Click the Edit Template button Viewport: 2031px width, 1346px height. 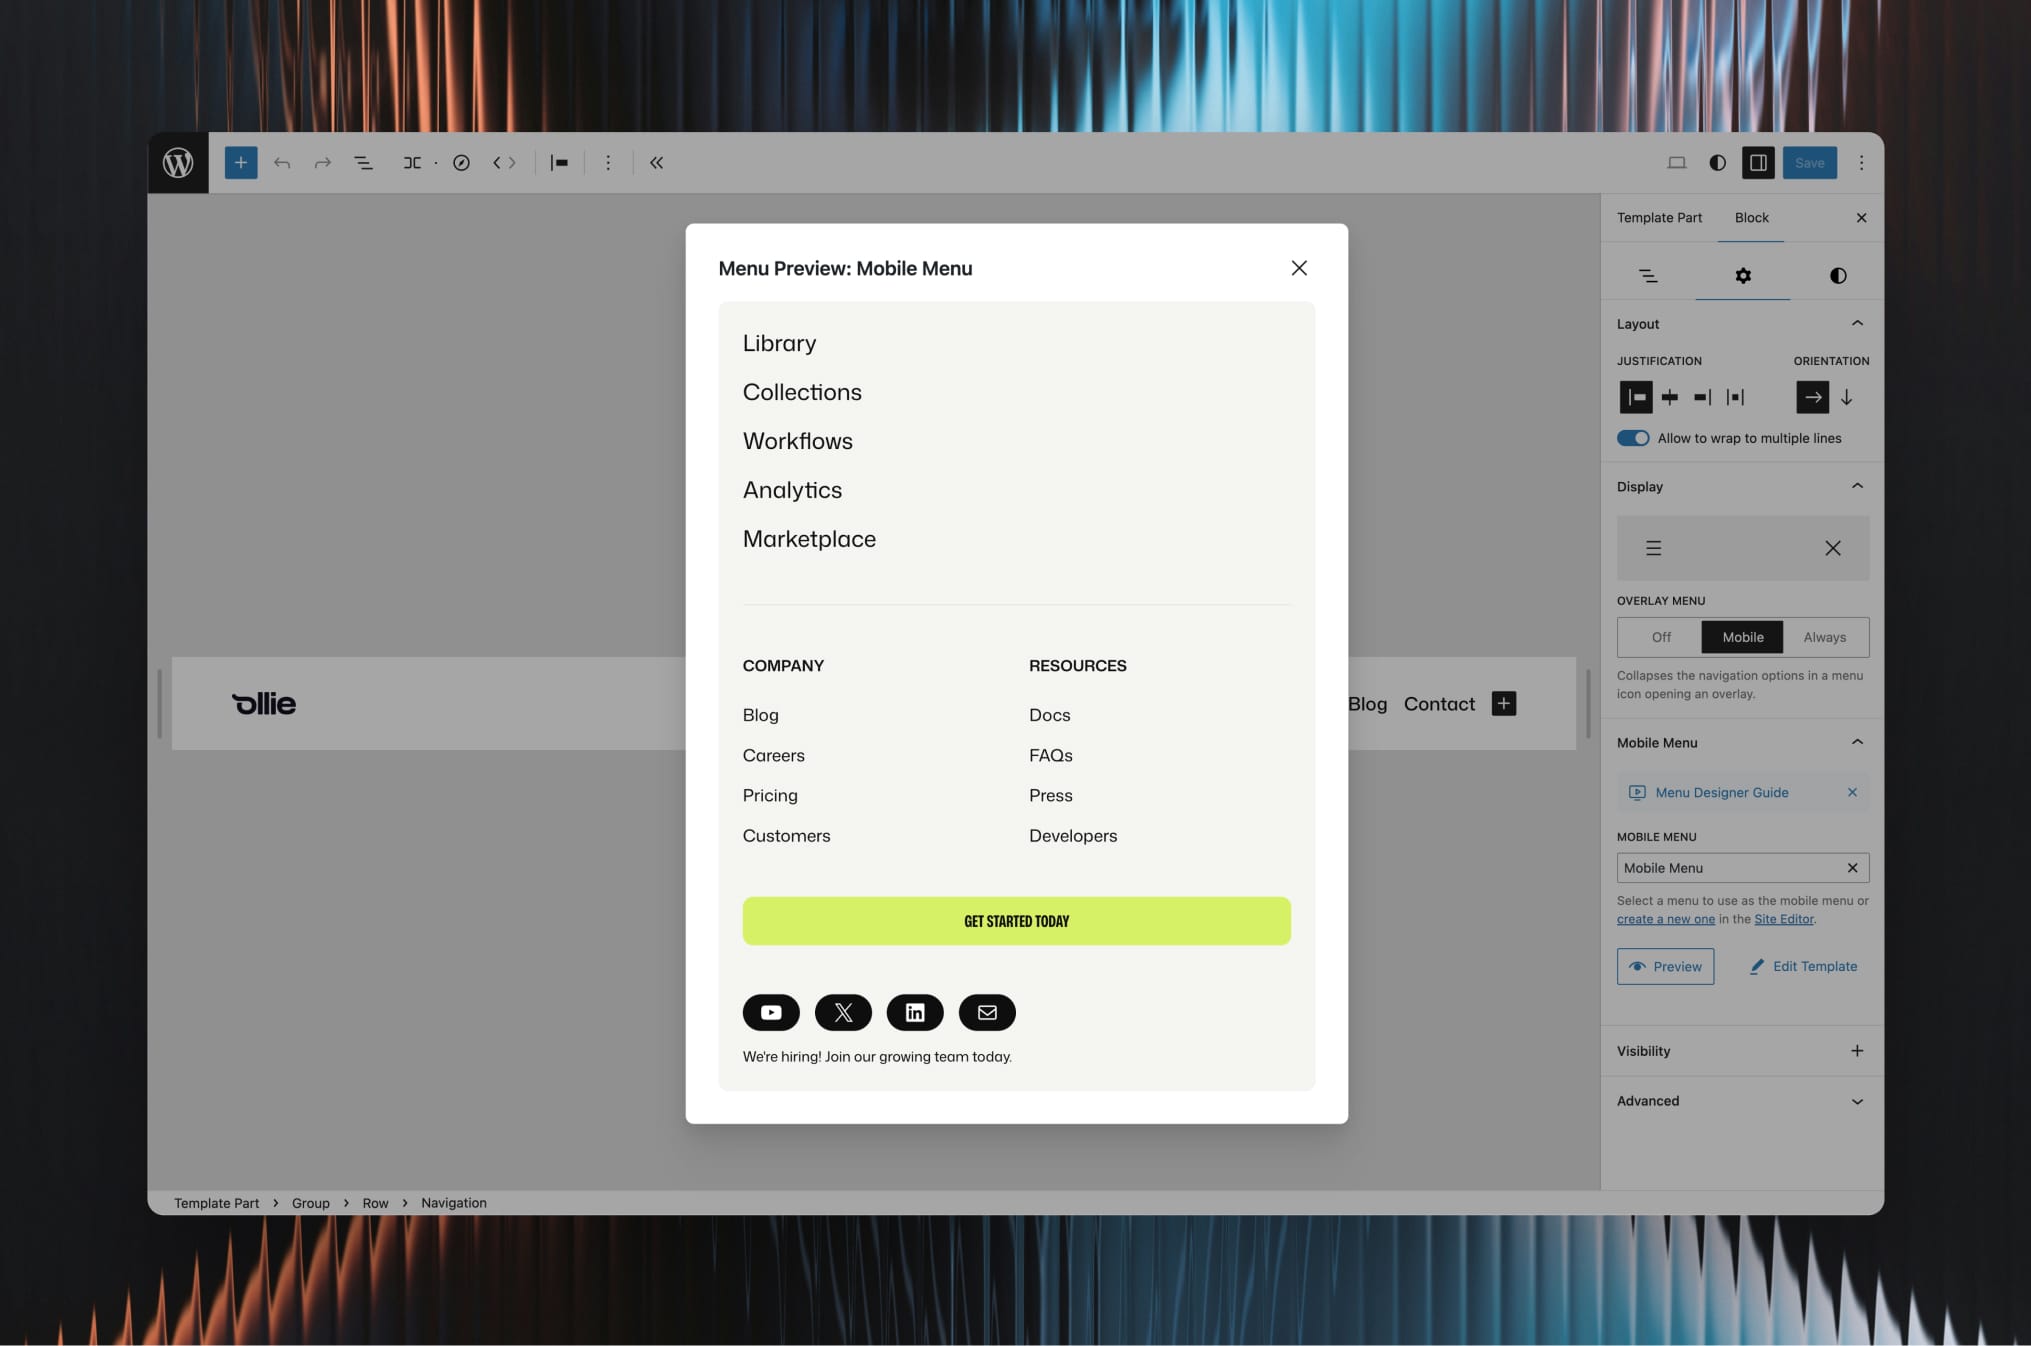1803,966
